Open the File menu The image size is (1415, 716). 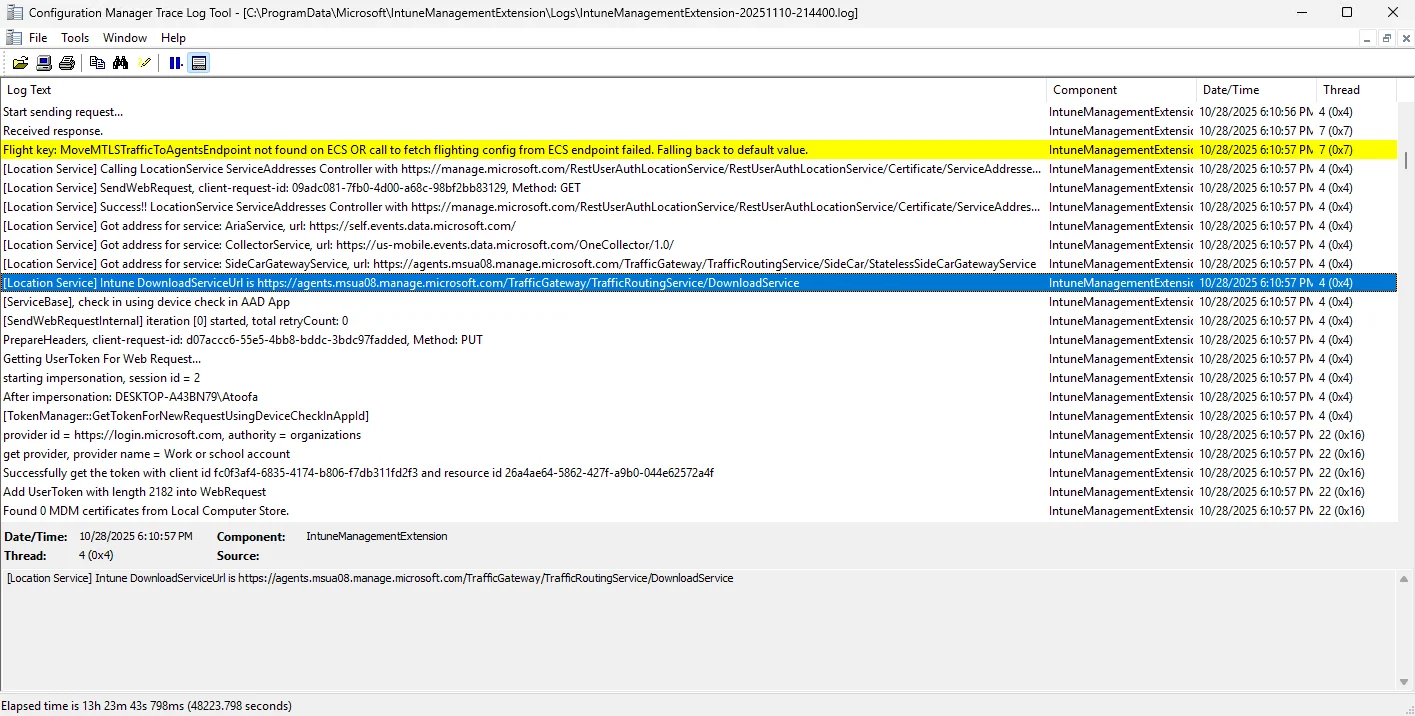[x=38, y=38]
